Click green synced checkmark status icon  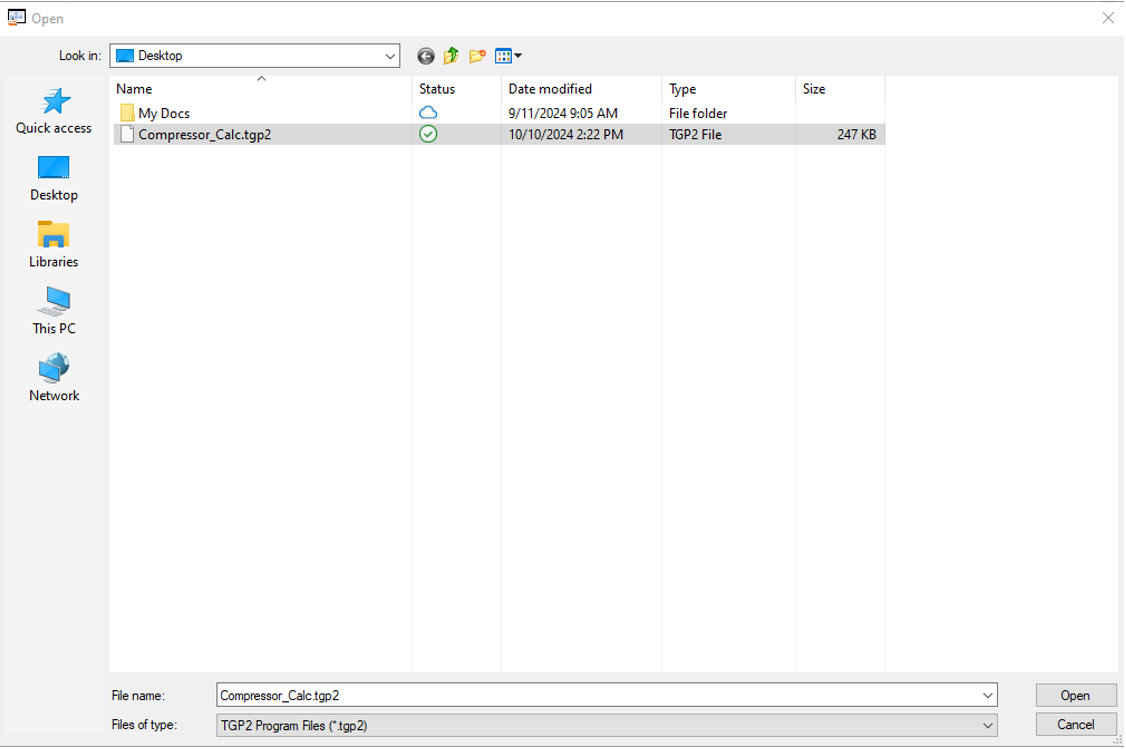click(x=428, y=134)
